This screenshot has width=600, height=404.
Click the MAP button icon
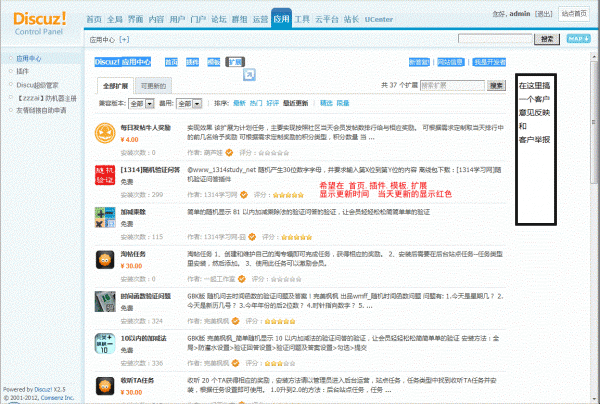pos(578,39)
